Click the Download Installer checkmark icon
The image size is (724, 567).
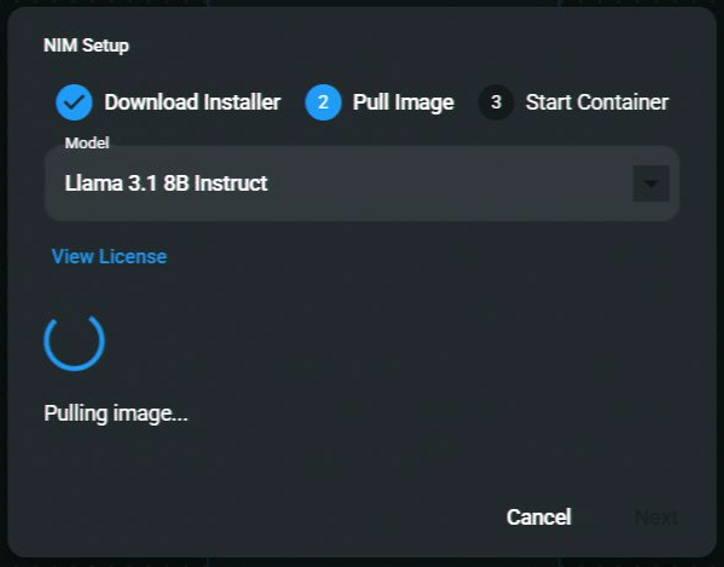tap(74, 102)
